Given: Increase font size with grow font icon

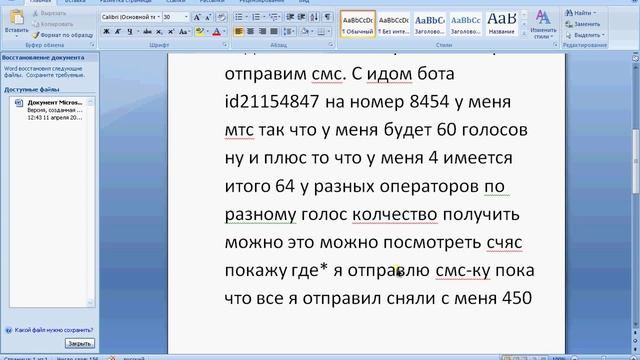Looking at the screenshot, I should (x=197, y=17).
